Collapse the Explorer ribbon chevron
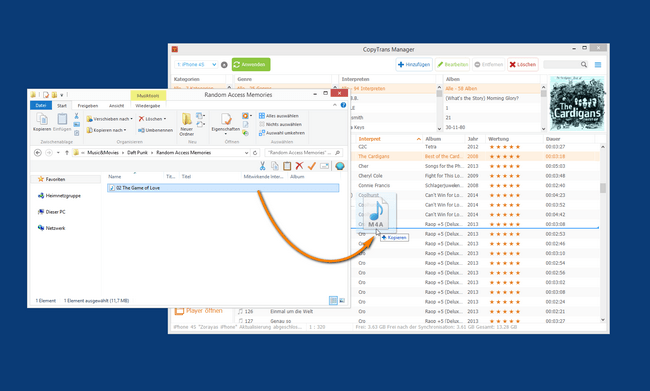This screenshot has width=650, height=391. click(335, 105)
